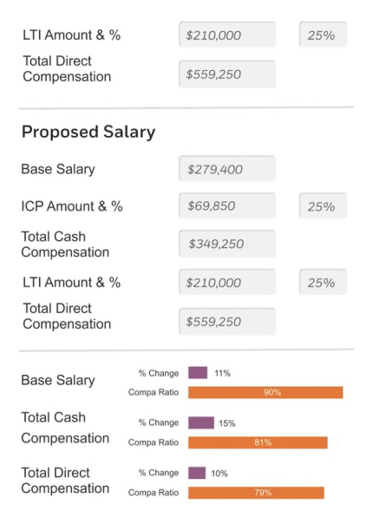Screen dimensions: 381x524
Task: Click the proposed Total Direct Compensation $559,250 field
Action: click(x=227, y=321)
